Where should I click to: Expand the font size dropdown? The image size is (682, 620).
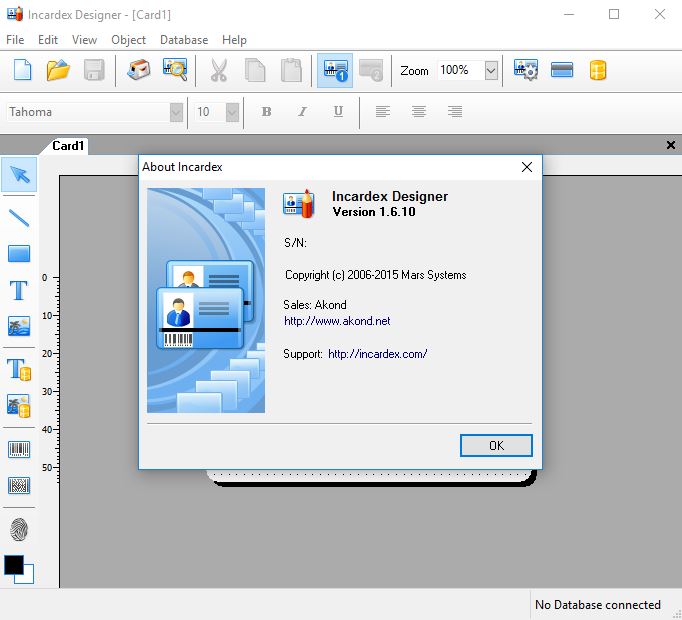232,113
